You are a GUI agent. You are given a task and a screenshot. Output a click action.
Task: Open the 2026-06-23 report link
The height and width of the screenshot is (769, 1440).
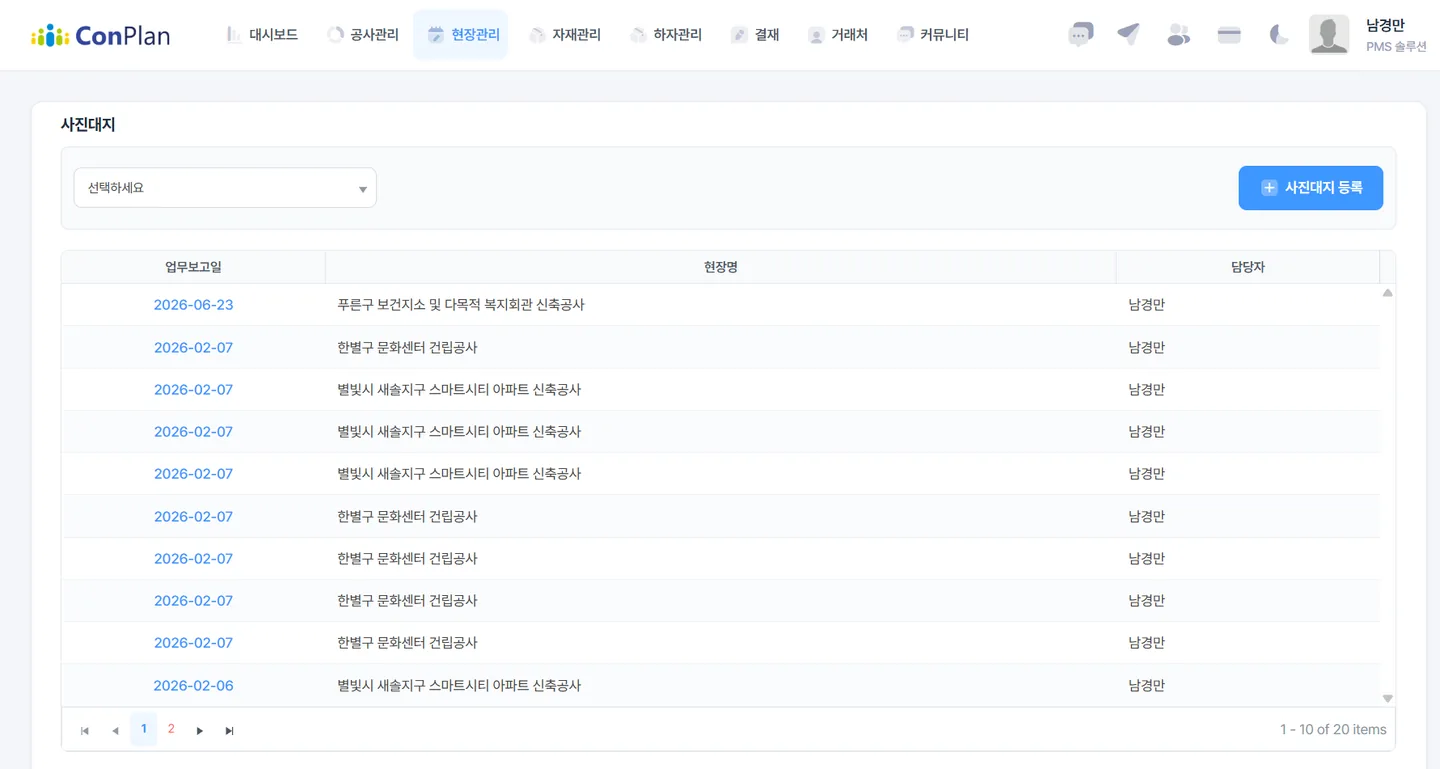(x=193, y=305)
